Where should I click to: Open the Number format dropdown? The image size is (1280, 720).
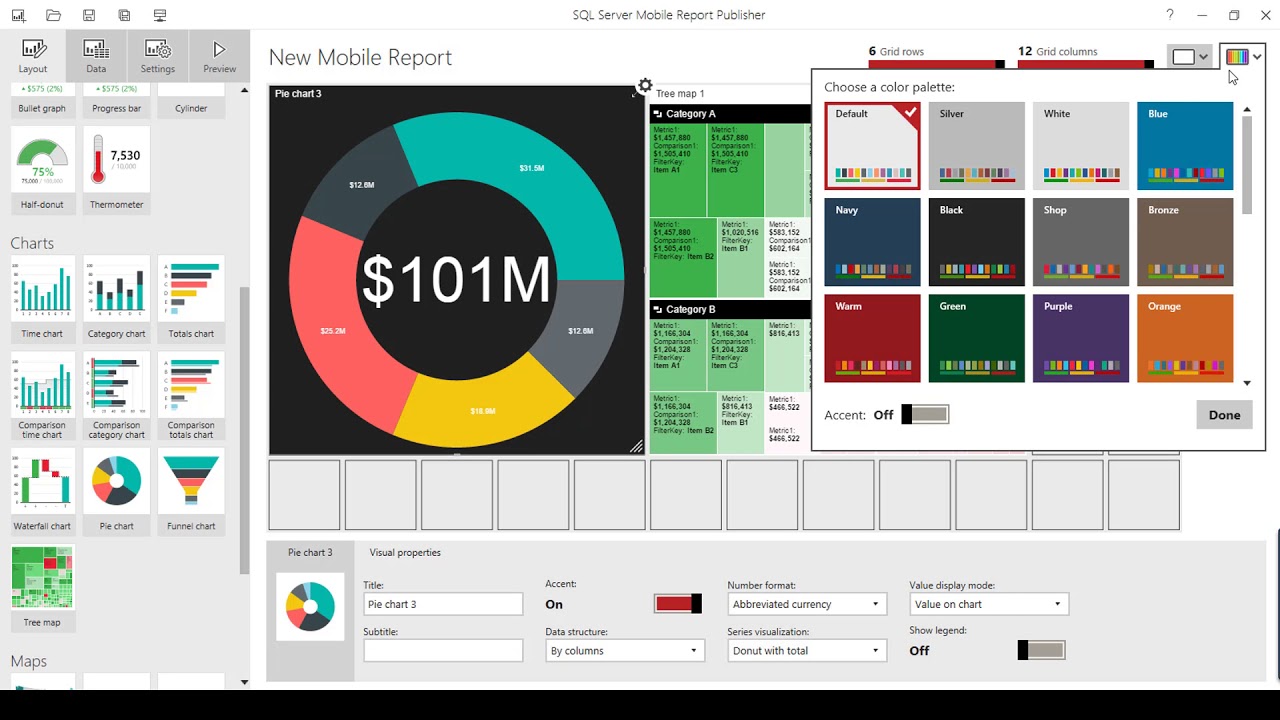[806, 604]
